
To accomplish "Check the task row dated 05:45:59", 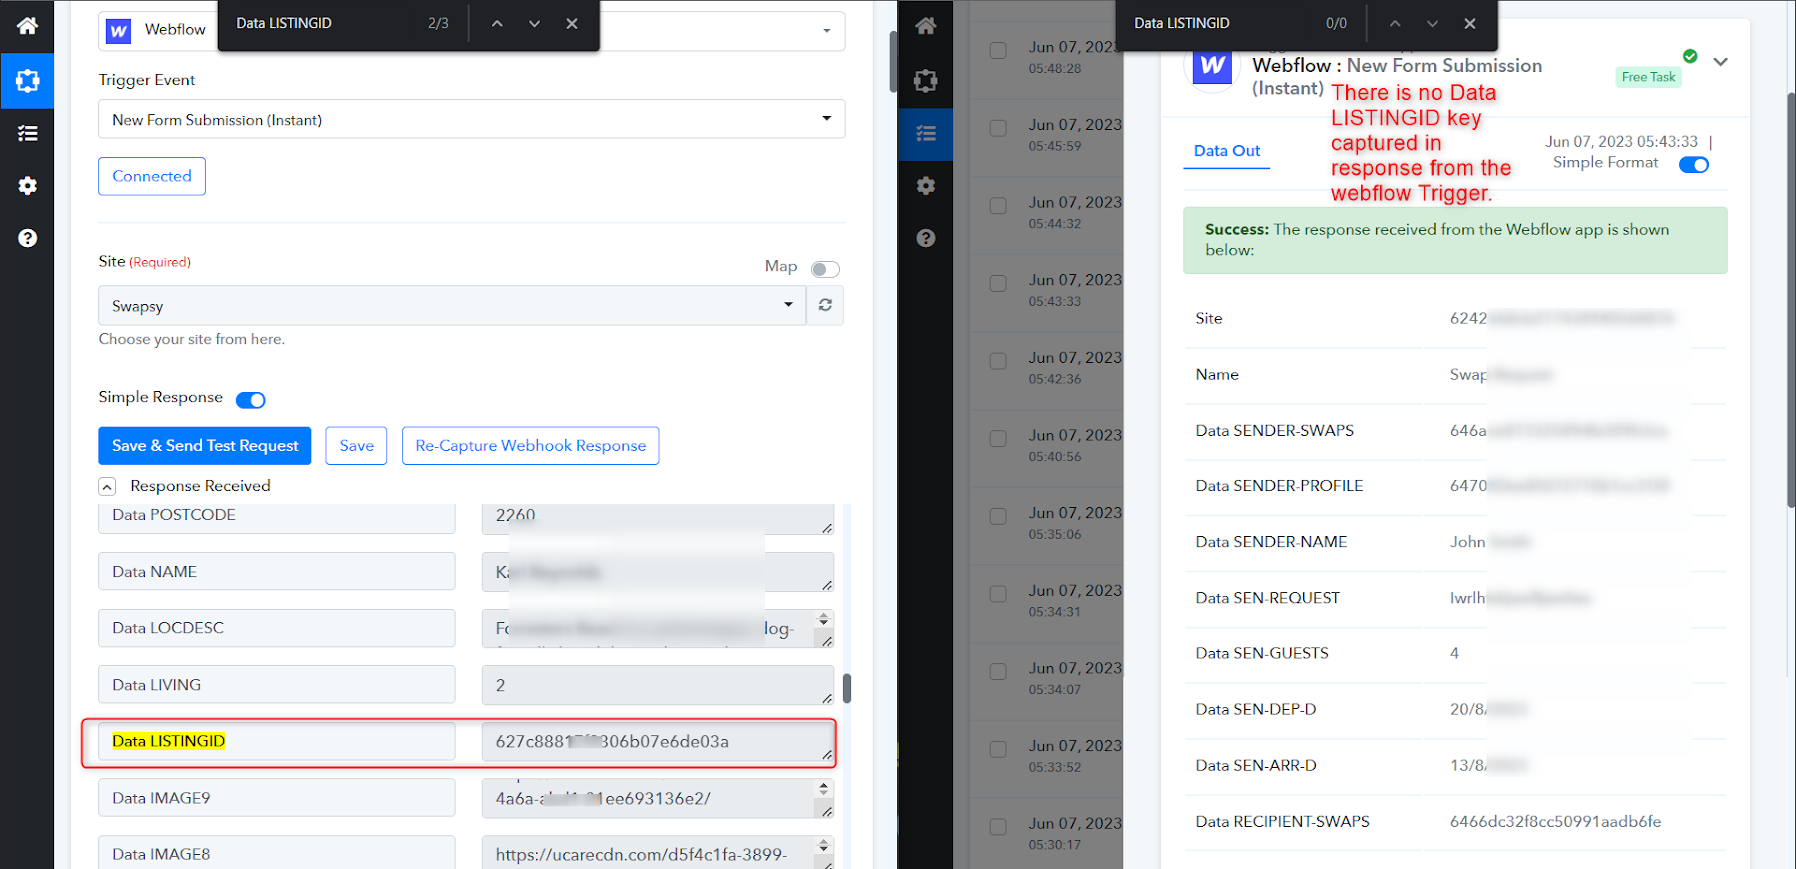I will [x=998, y=128].
